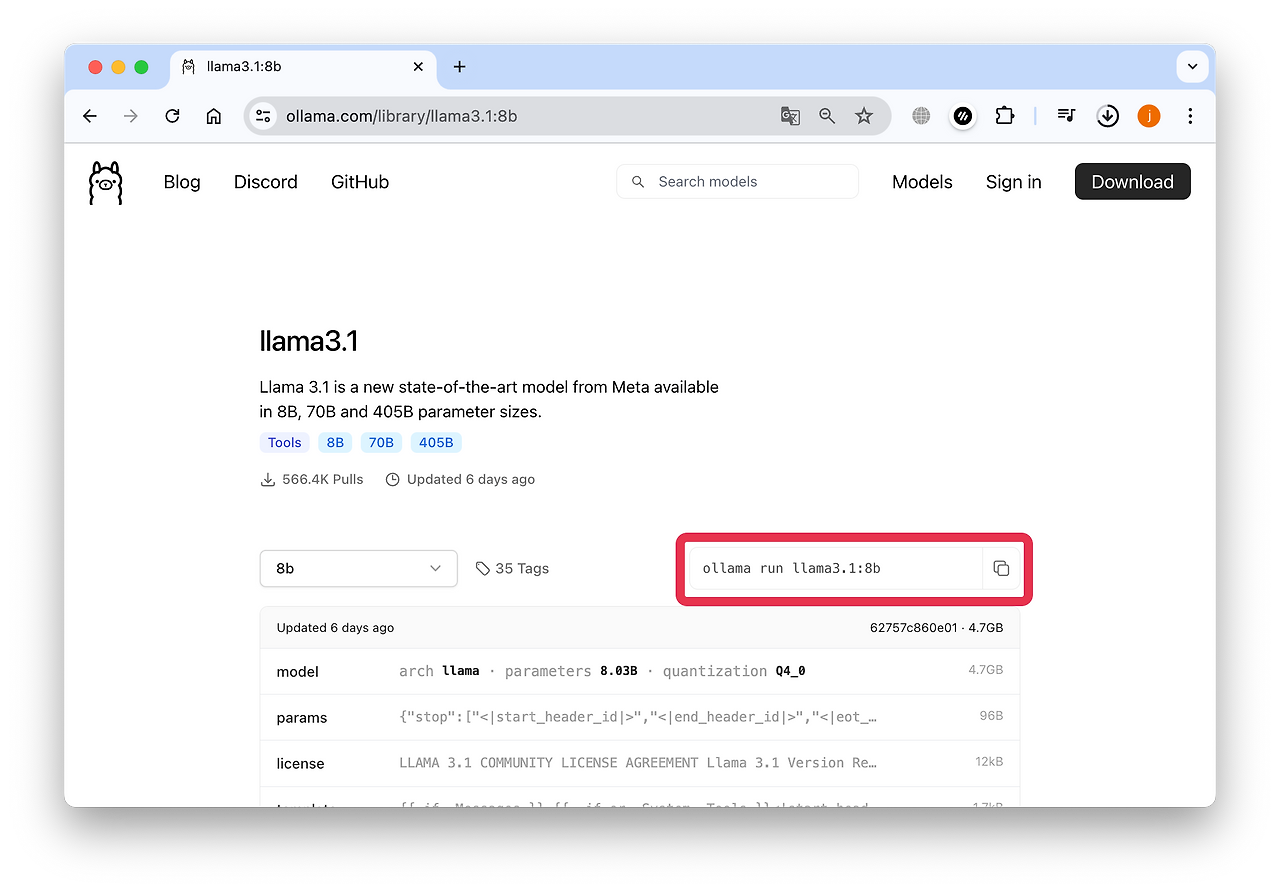Open the Chrome three-dot menu

coord(1190,116)
